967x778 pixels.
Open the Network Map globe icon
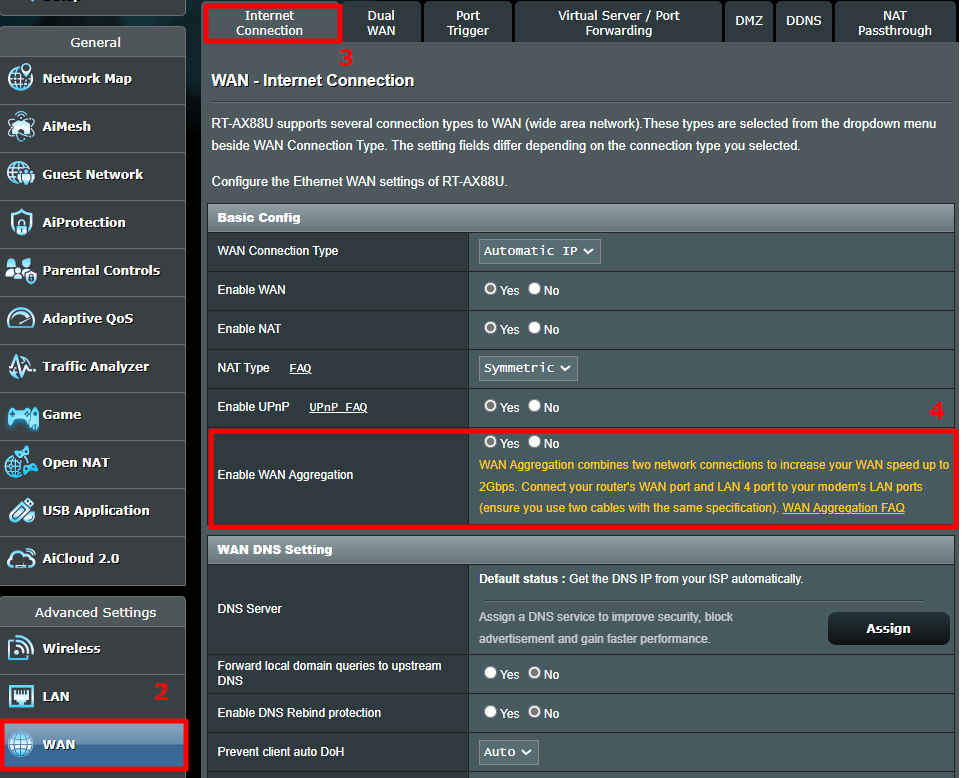click(x=20, y=78)
